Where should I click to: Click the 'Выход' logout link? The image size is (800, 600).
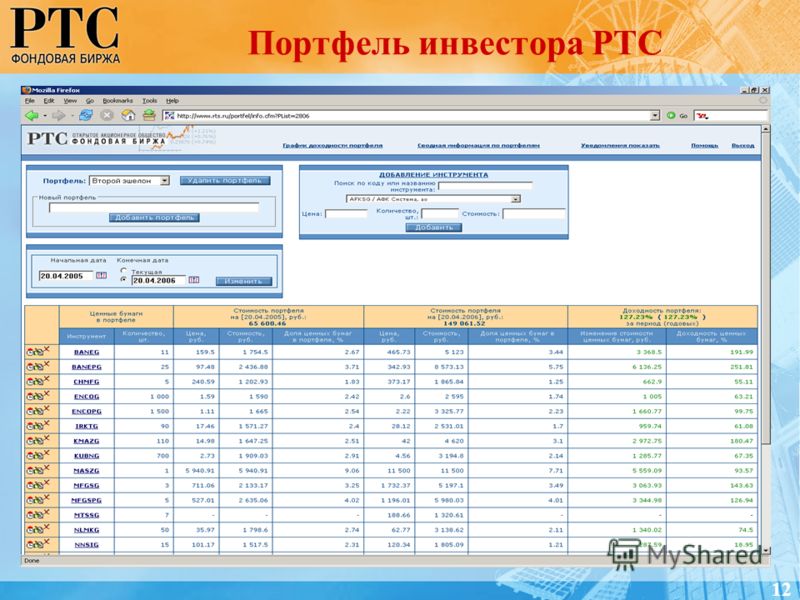click(x=743, y=145)
